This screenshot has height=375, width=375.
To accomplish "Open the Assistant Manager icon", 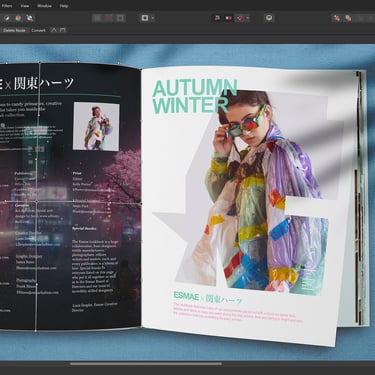I will 269,18.
